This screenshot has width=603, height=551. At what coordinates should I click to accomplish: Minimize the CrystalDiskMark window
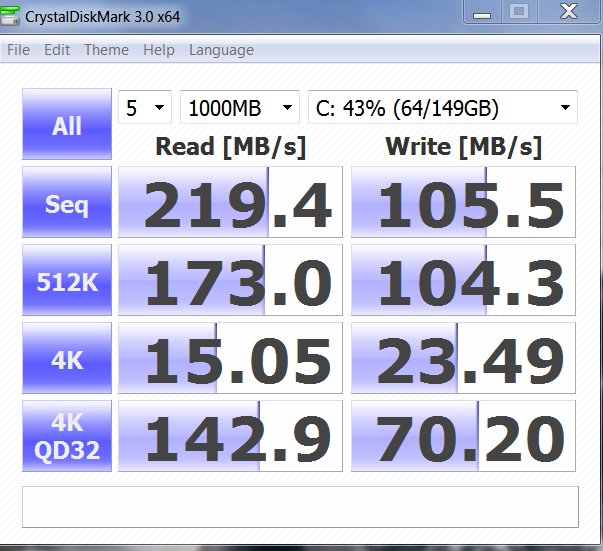tap(482, 12)
